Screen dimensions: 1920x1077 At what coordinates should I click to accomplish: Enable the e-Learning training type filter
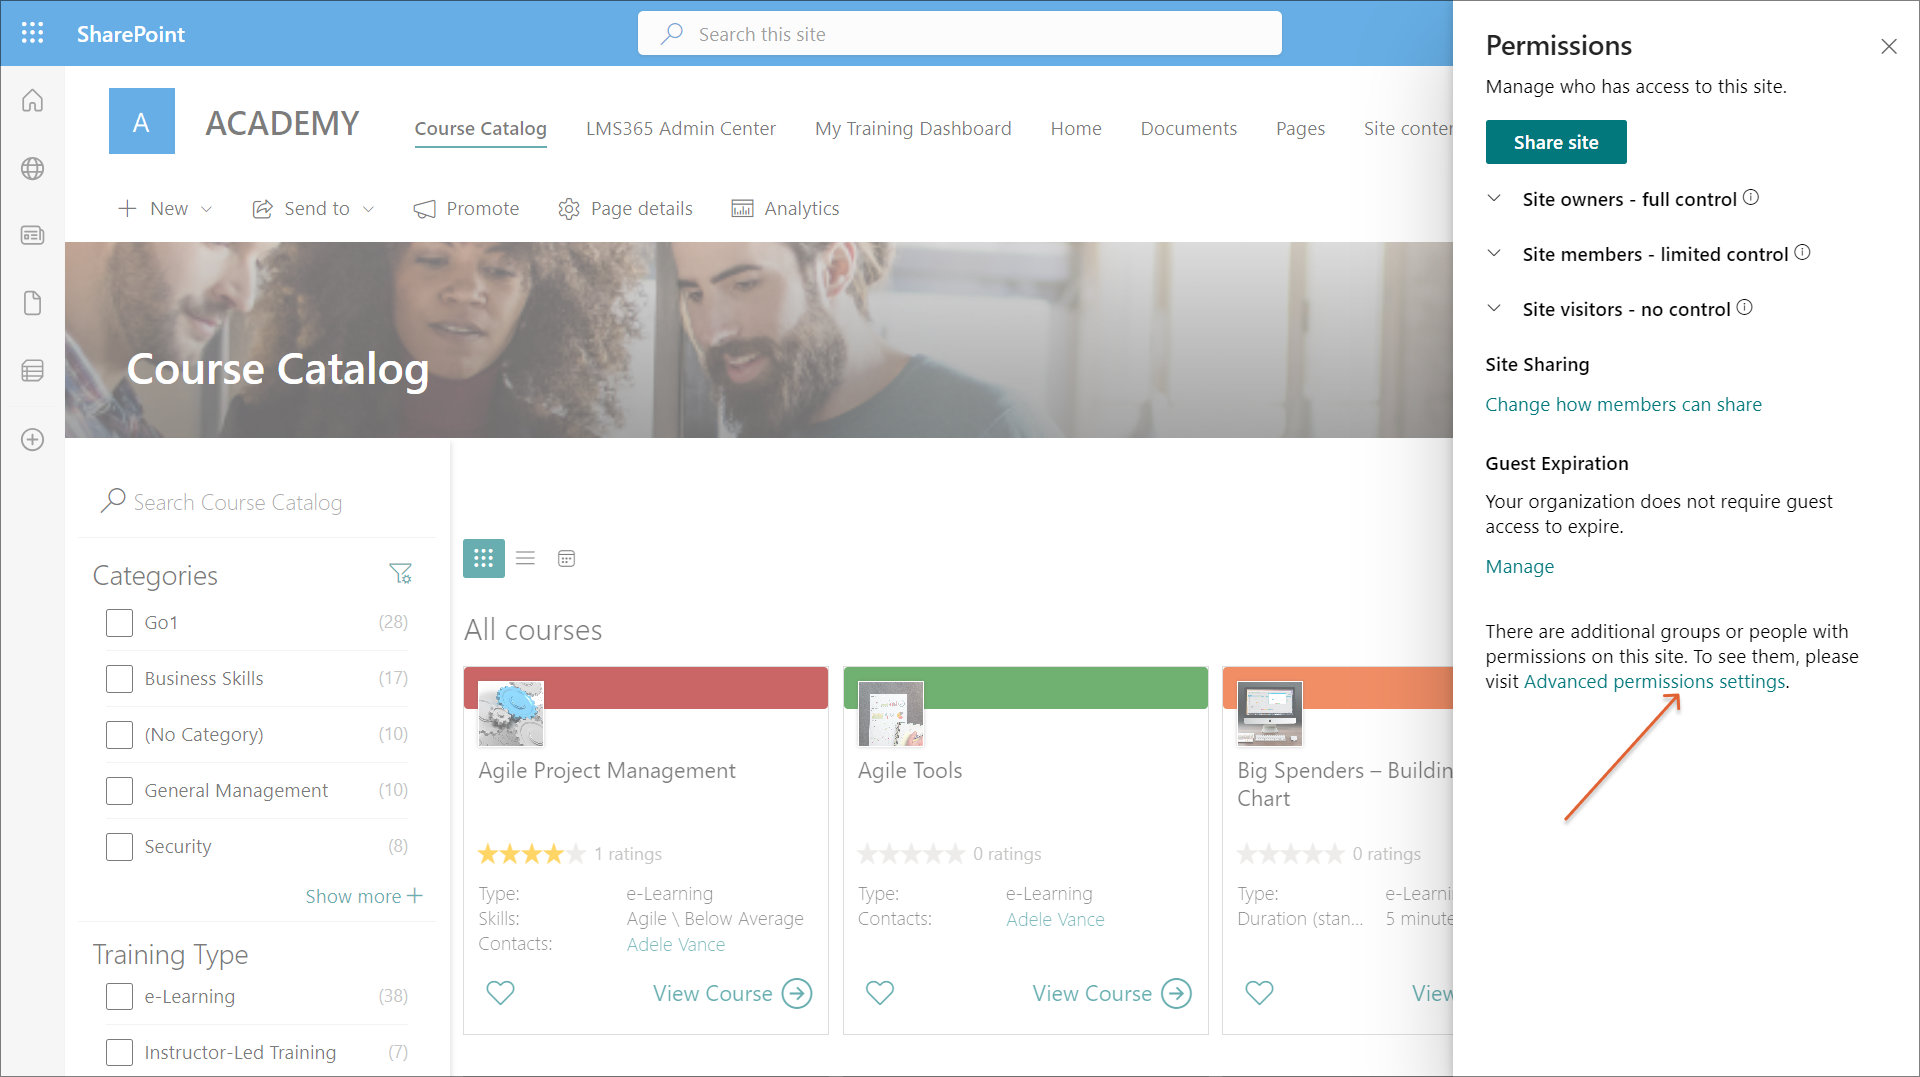tap(119, 997)
